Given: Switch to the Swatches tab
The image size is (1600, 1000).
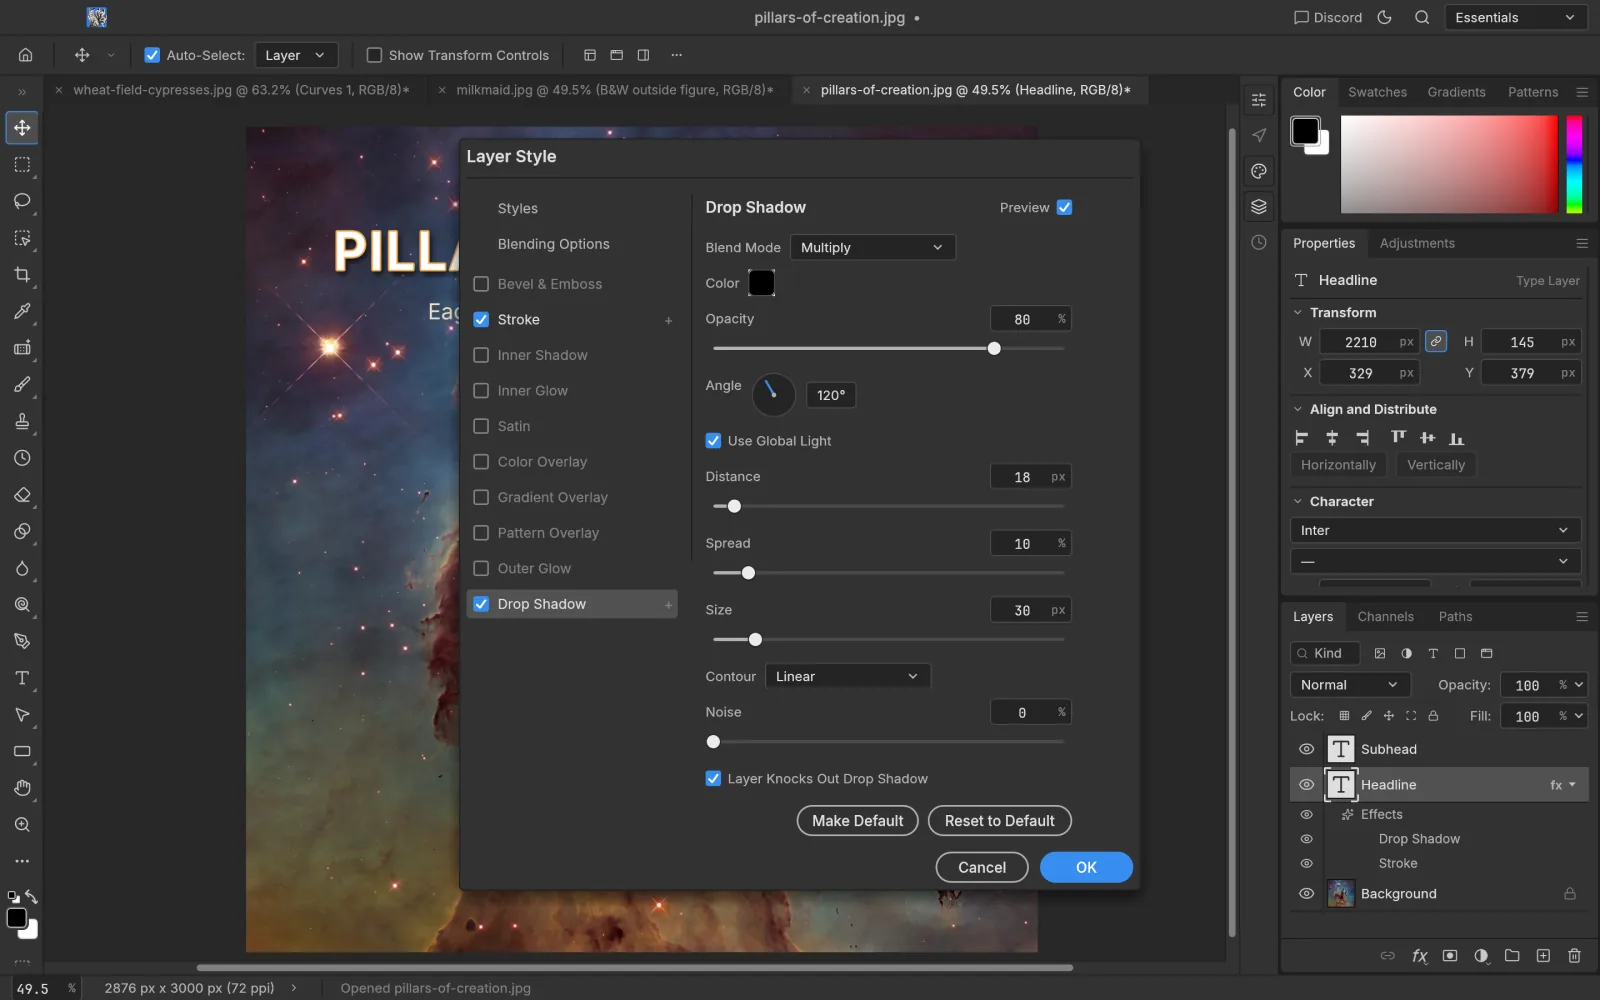Looking at the screenshot, I should (x=1377, y=92).
